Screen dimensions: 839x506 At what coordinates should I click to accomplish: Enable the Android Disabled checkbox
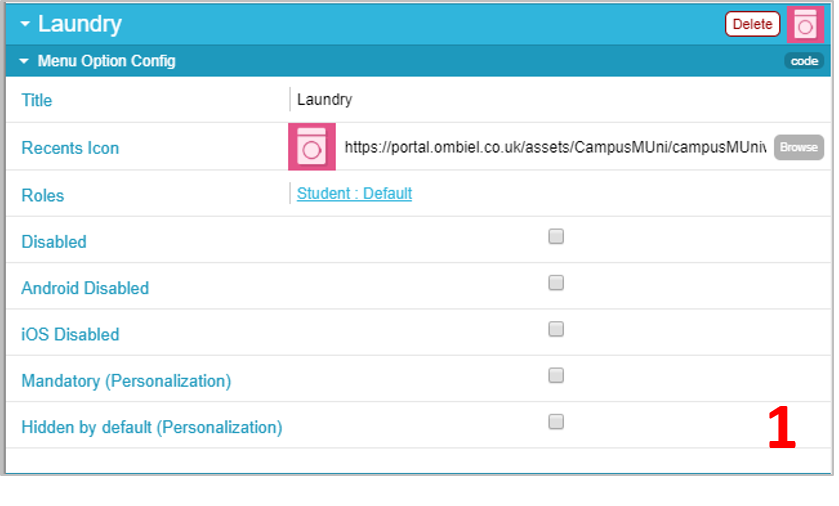[x=556, y=282]
